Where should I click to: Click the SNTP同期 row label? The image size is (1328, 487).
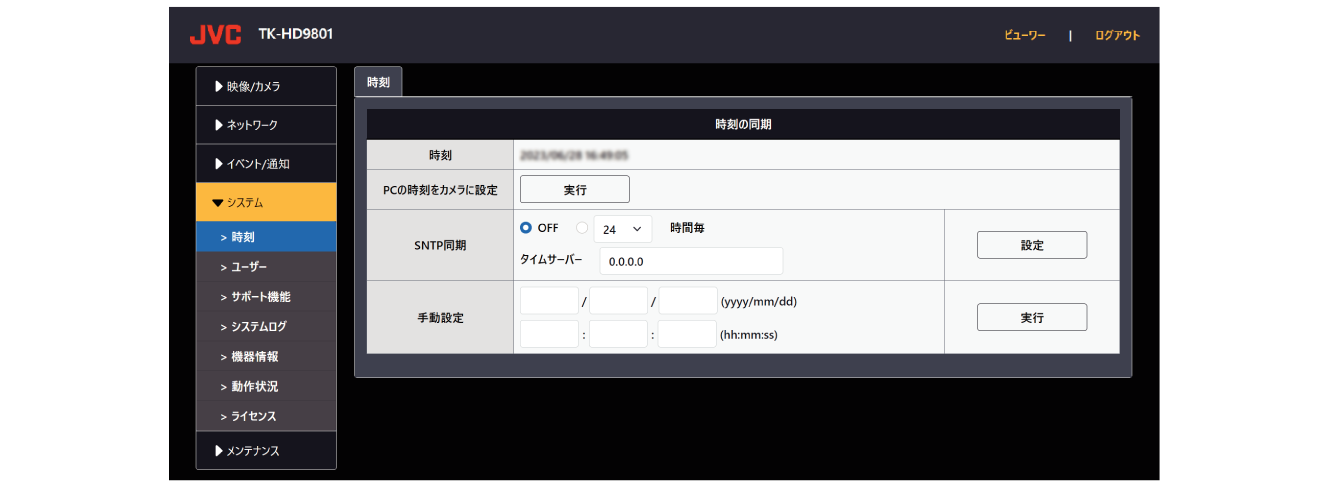point(441,245)
